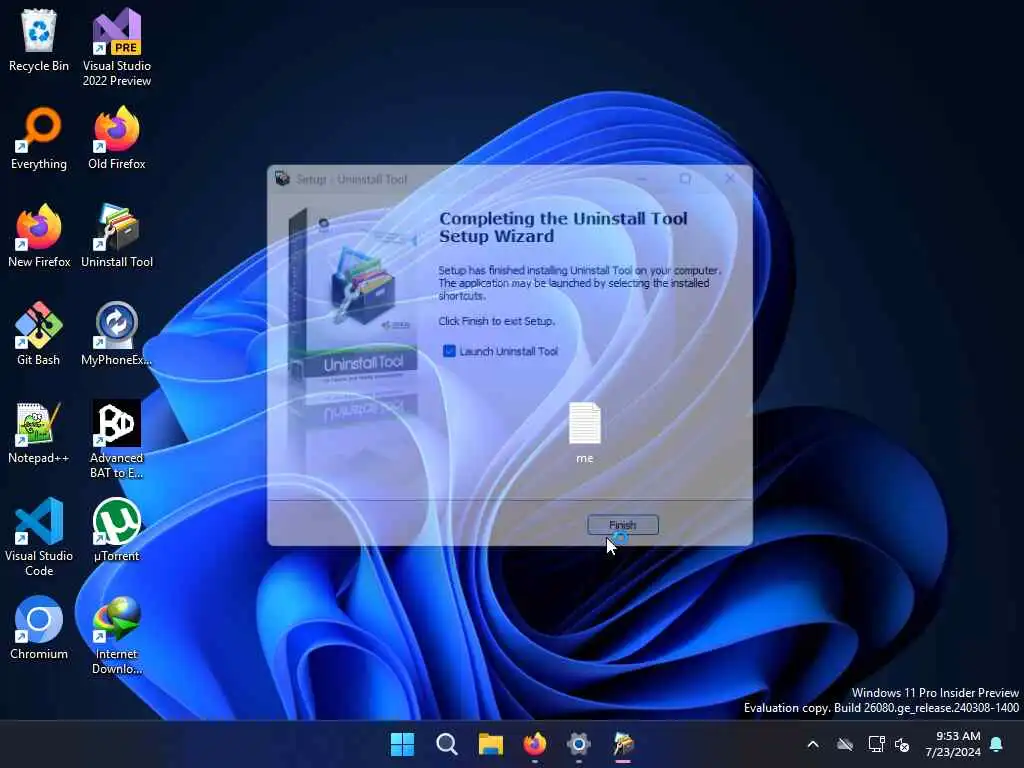1024x768 pixels.
Task: Uncheck Launch Uninstall Tool checkbox
Action: (x=449, y=351)
